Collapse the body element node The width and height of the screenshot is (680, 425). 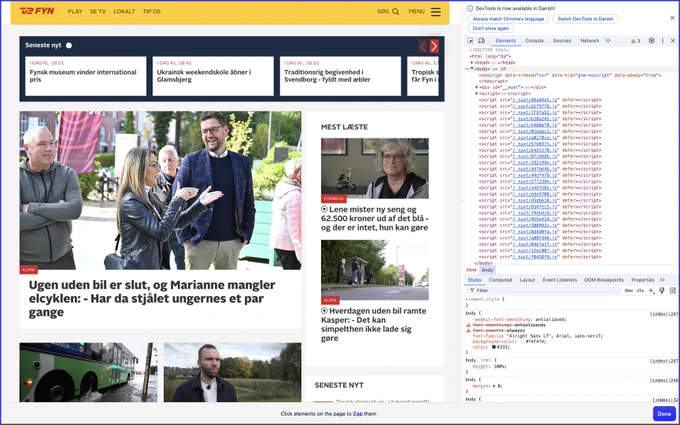[472, 69]
